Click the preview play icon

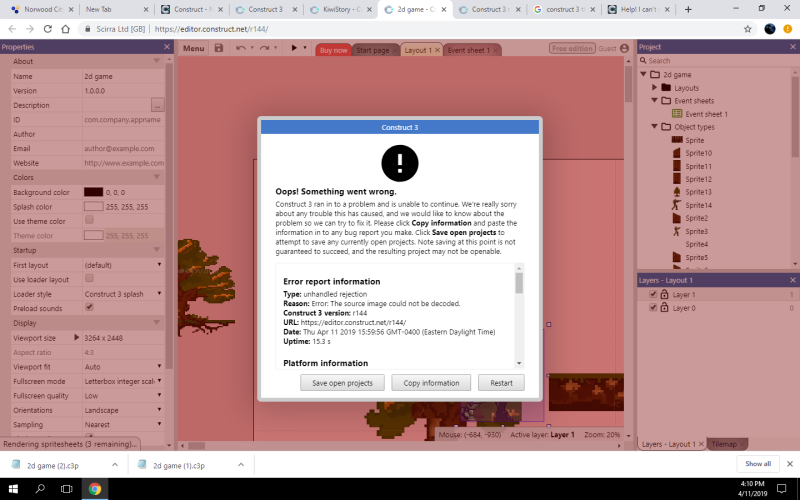294,48
